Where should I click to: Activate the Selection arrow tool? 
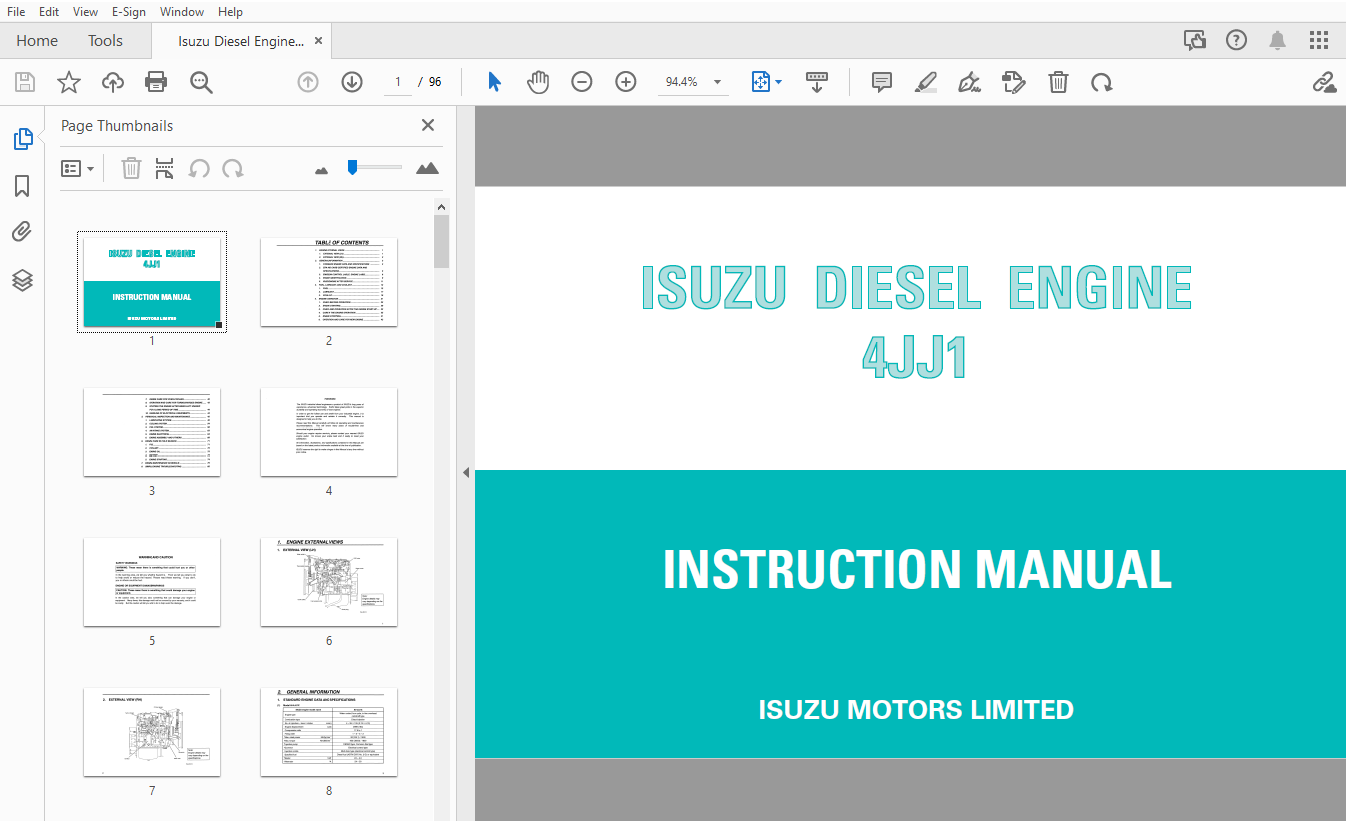click(494, 82)
